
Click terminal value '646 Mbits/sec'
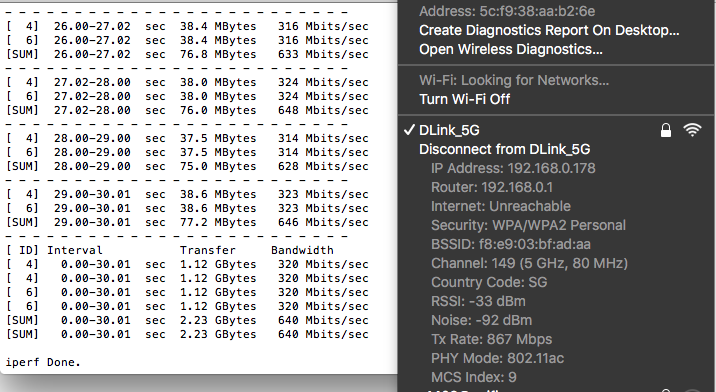coord(323,222)
